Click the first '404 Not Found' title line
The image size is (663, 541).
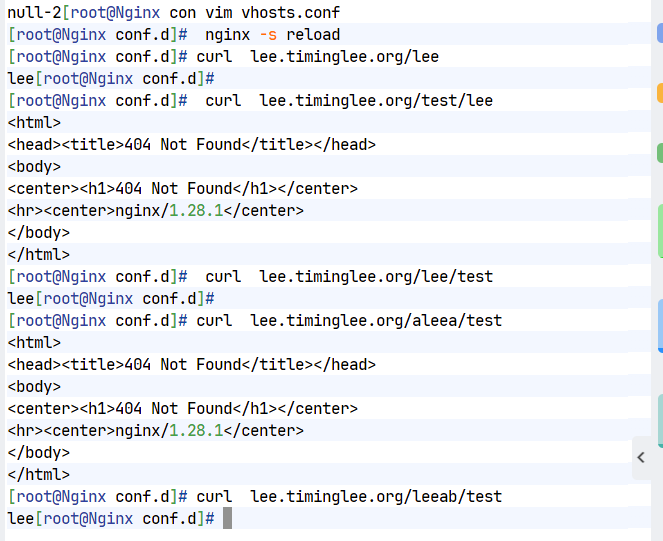[192, 145]
